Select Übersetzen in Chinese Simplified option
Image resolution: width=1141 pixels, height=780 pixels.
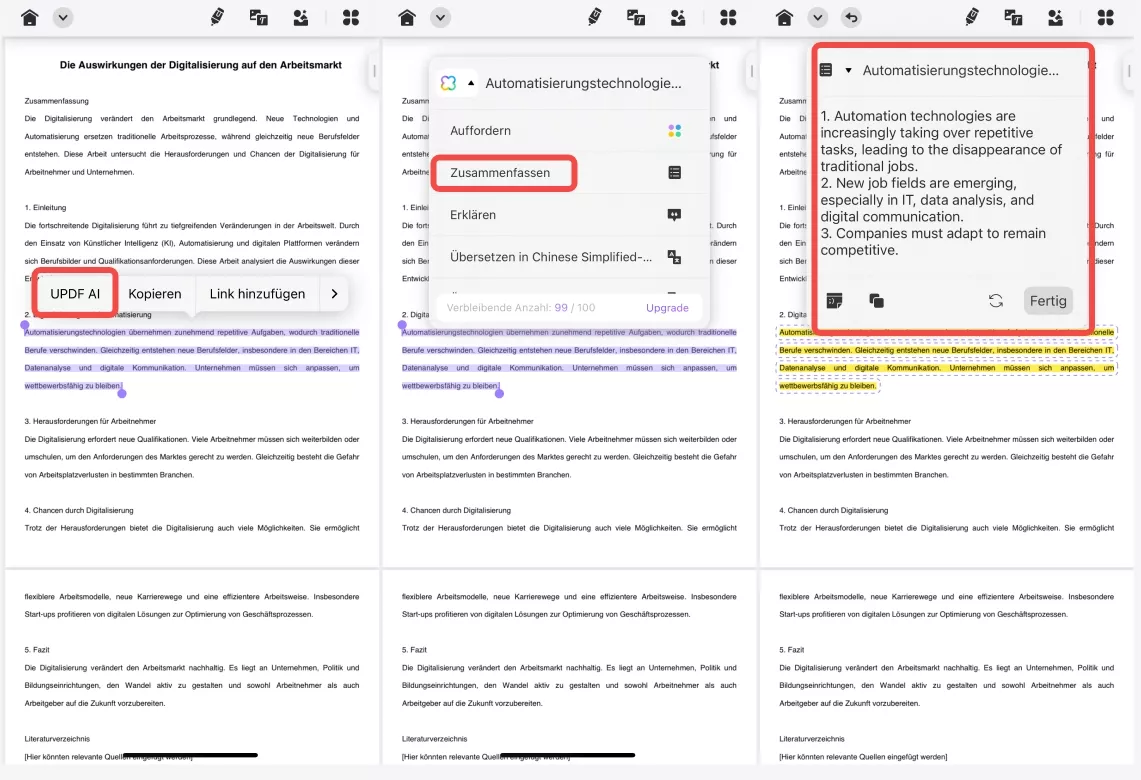click(x=569, y=257)
